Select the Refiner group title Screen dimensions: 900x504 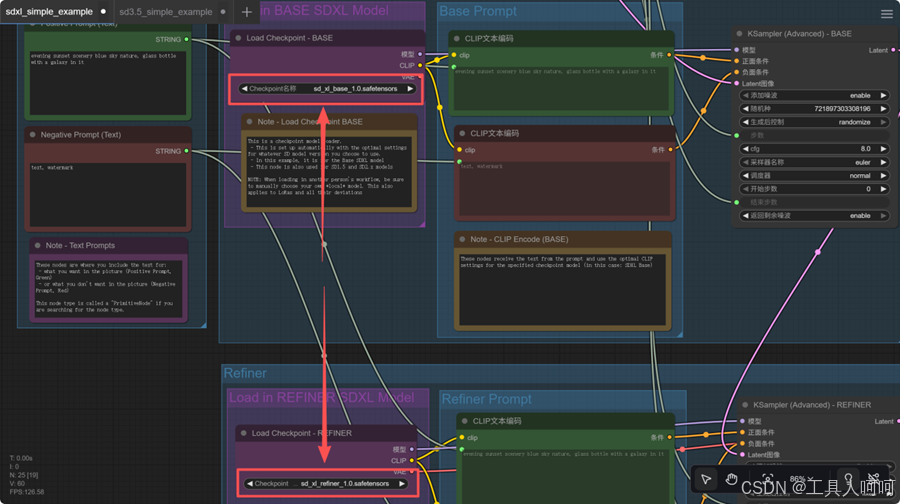click(x=245, y=373)
